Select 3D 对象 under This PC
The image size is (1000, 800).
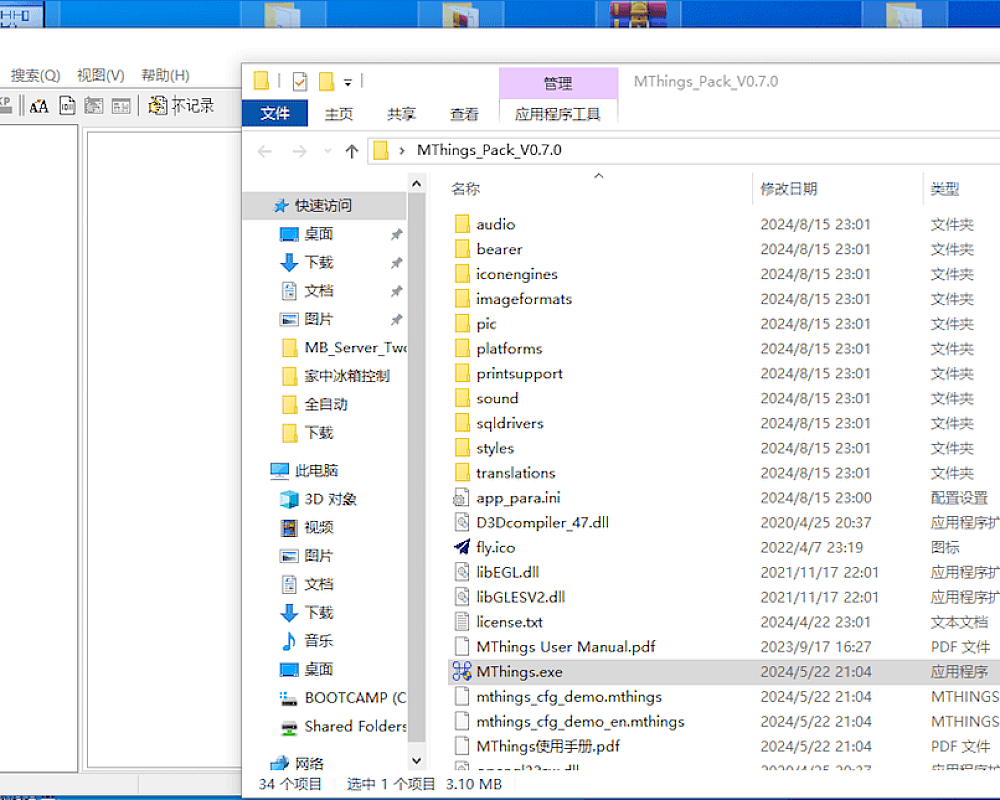(x=330, y=499)
